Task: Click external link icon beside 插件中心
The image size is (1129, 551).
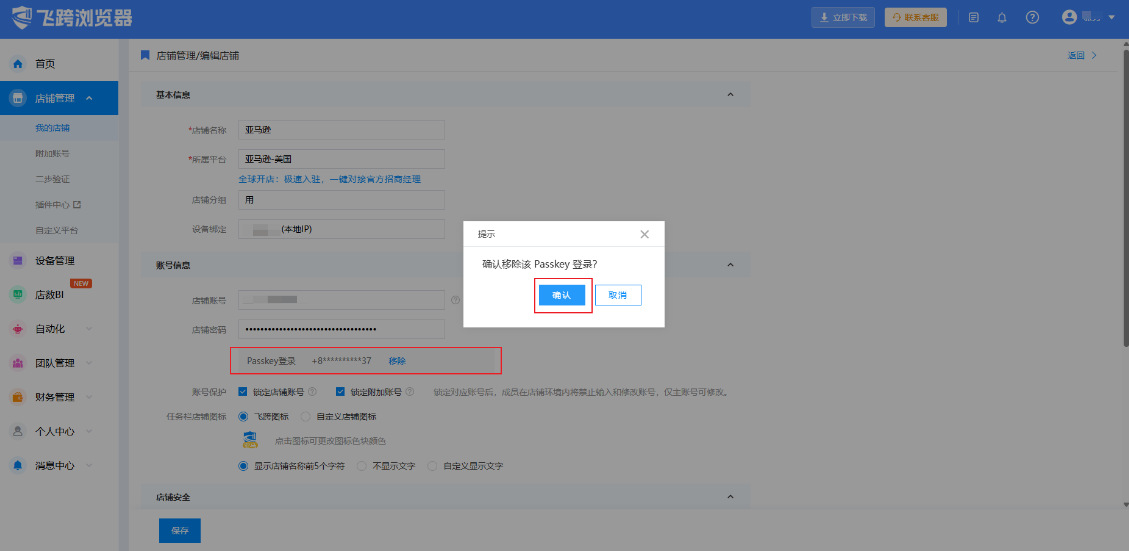Action: 77,205
